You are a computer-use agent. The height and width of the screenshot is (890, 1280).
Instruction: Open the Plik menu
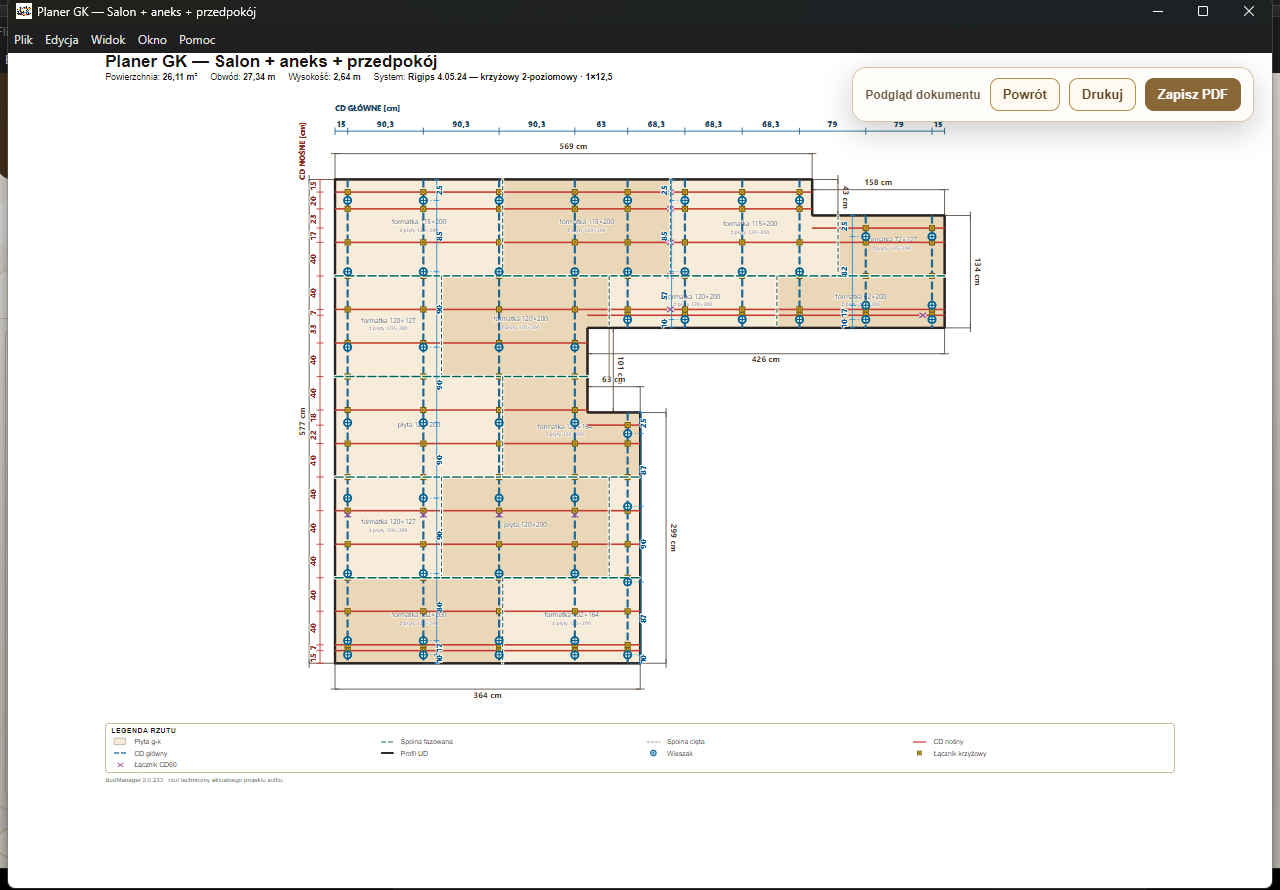pos(23,40)
